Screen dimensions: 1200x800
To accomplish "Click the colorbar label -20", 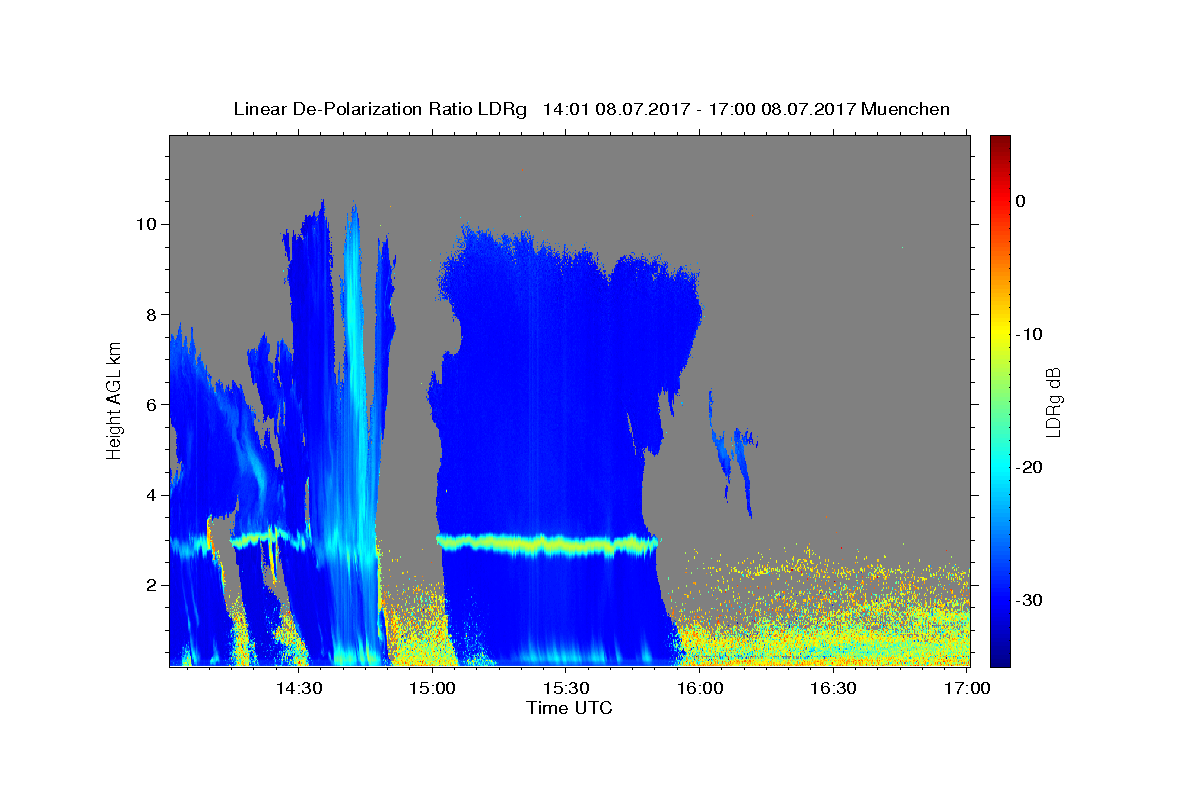I will point(1031,467).
